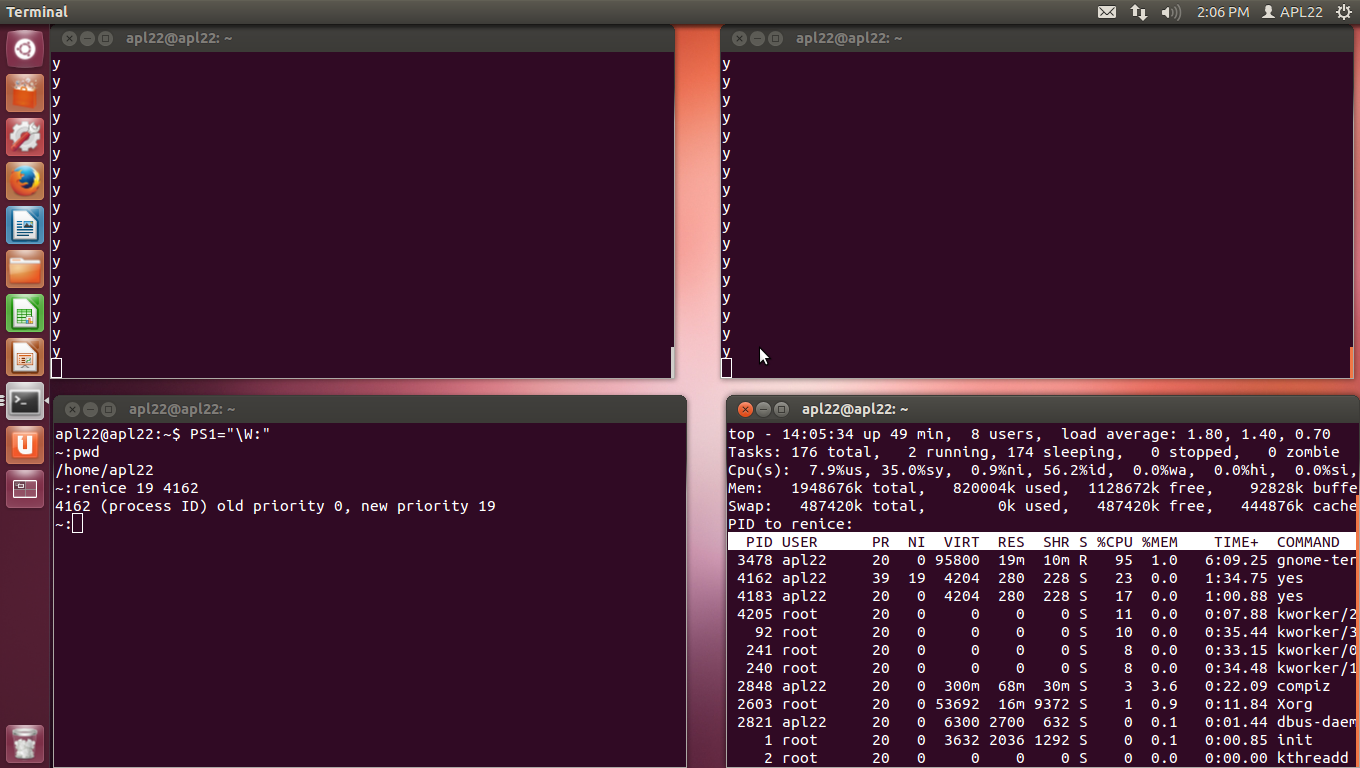Click the 'PID to renice:' prompt line
The image size is (1360, 768).
pos(790,524)
